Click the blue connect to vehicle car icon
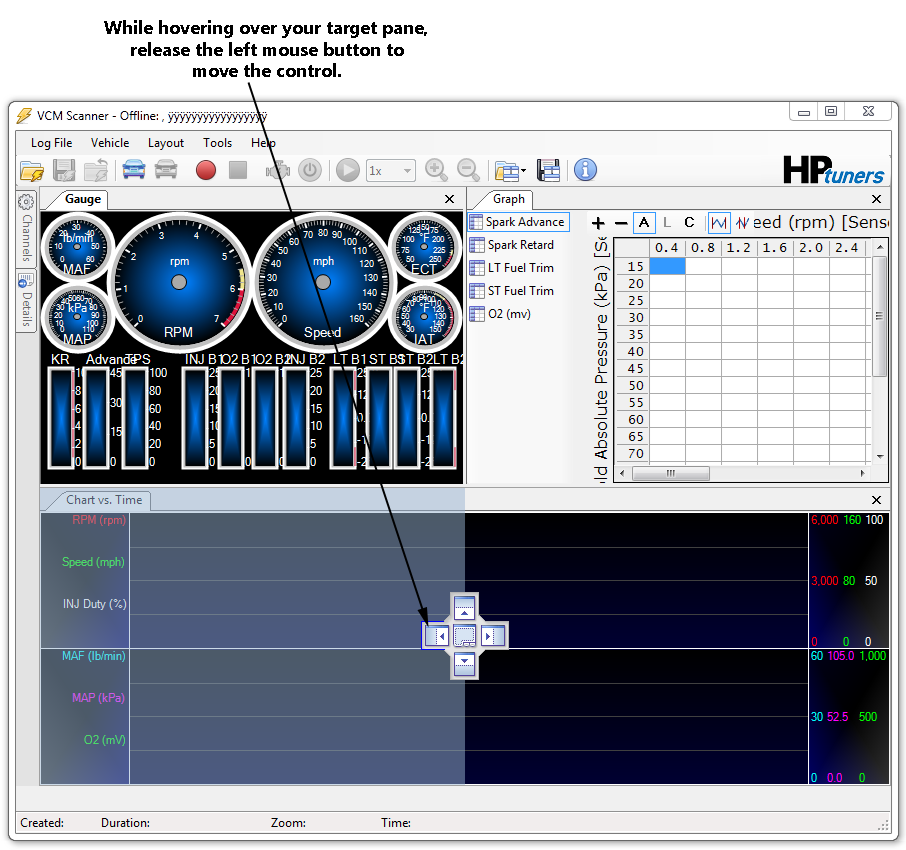Viewport: 906px width, 850px height. click(133, 170)
